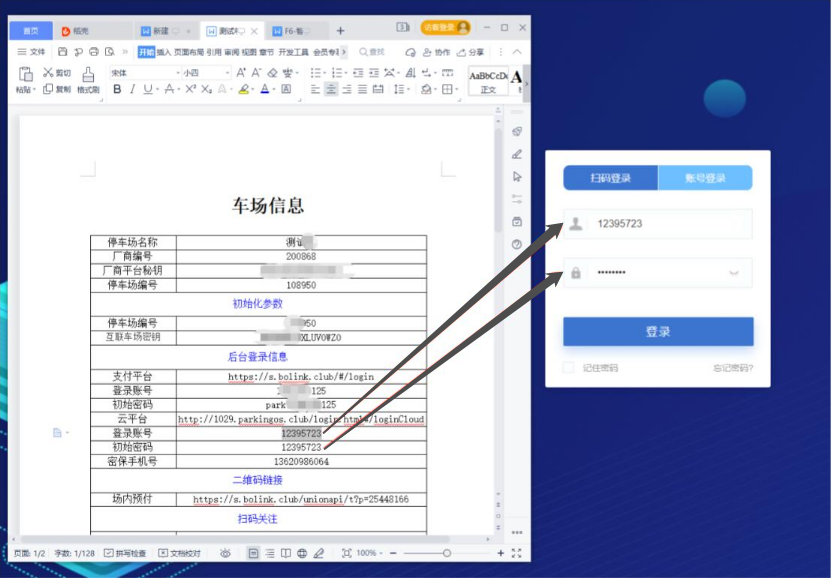The image size is (832, 578).
Task: Click the character border icon
Action: point(286,89)
